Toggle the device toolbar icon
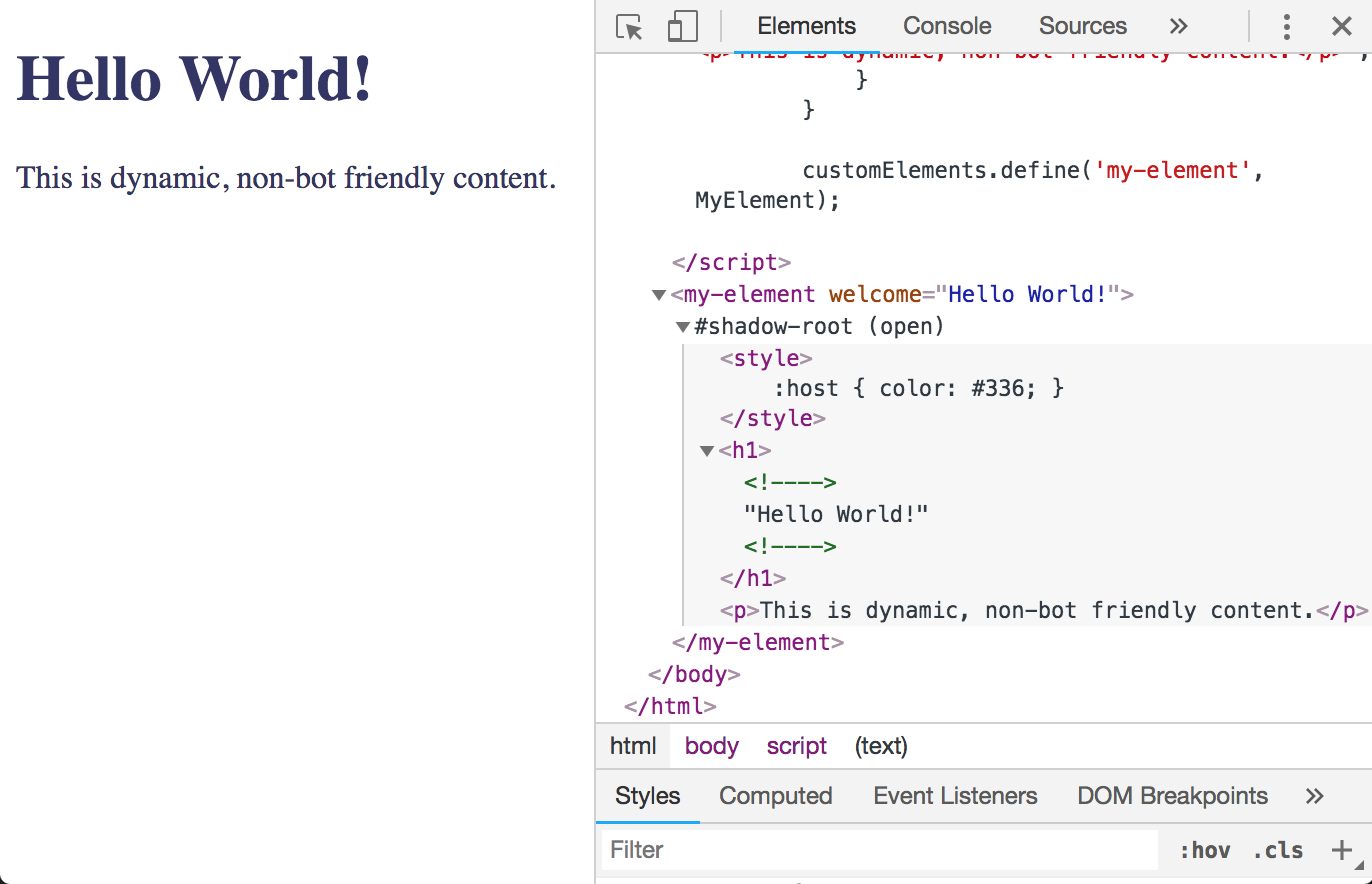This screenshot has height=884, width=1372. pyautogui.click(x=682, y=27)
